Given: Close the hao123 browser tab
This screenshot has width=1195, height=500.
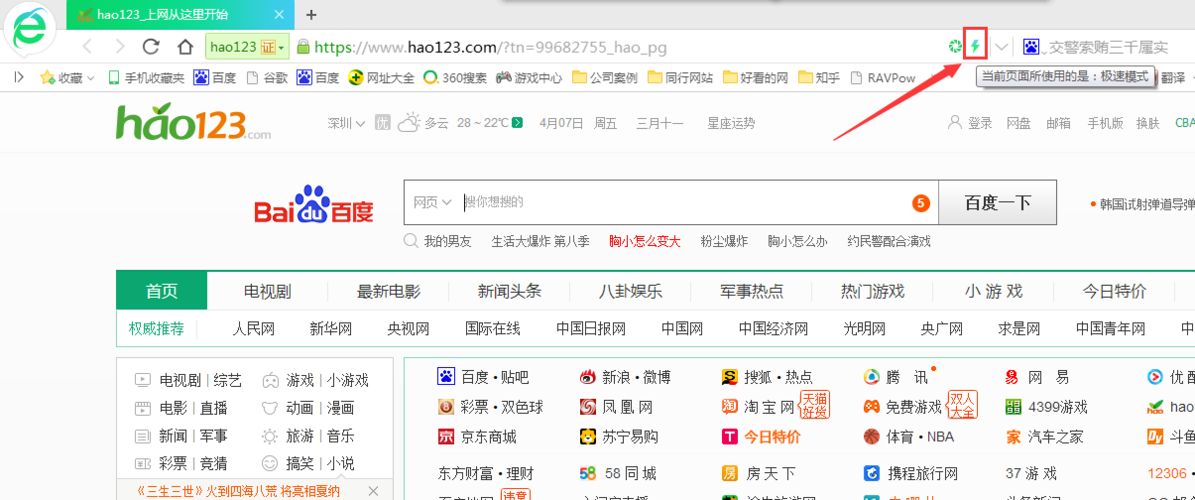Looking at the screenshot, I should [x=279, y=14].
